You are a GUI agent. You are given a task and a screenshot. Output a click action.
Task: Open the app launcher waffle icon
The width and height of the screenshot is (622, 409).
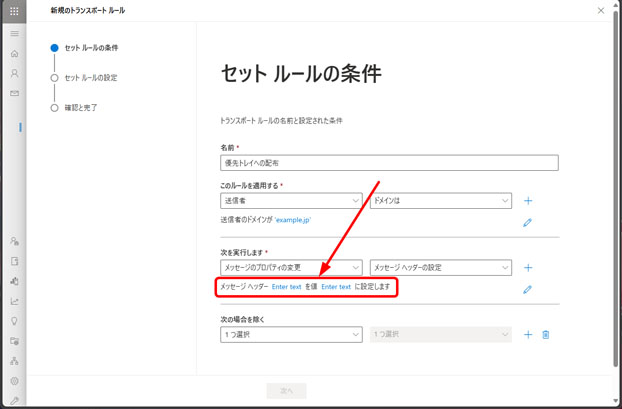coord(14,11)
